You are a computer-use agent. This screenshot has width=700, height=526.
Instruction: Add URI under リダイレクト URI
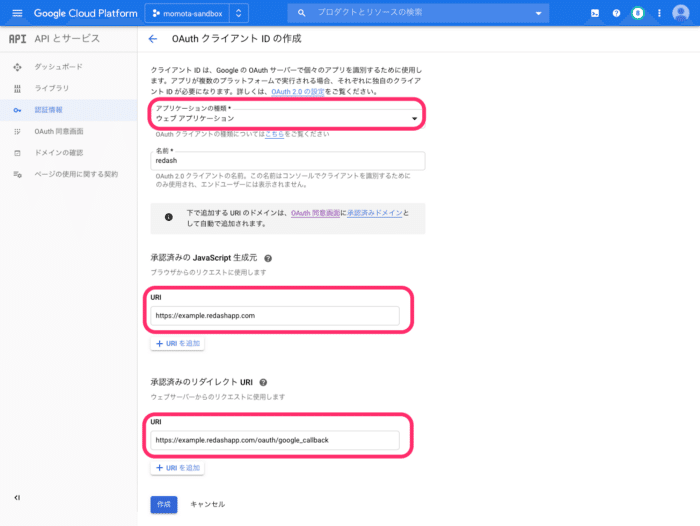pos(178,468)
